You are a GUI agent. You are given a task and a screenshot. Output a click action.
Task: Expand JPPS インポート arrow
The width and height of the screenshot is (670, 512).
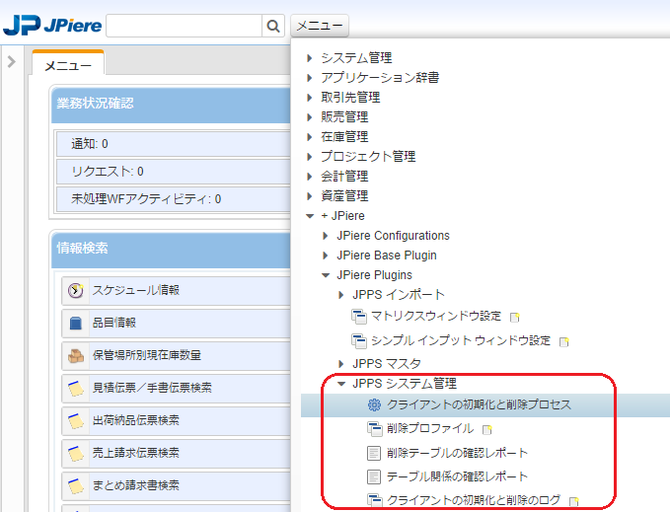[x=341, y=295]
